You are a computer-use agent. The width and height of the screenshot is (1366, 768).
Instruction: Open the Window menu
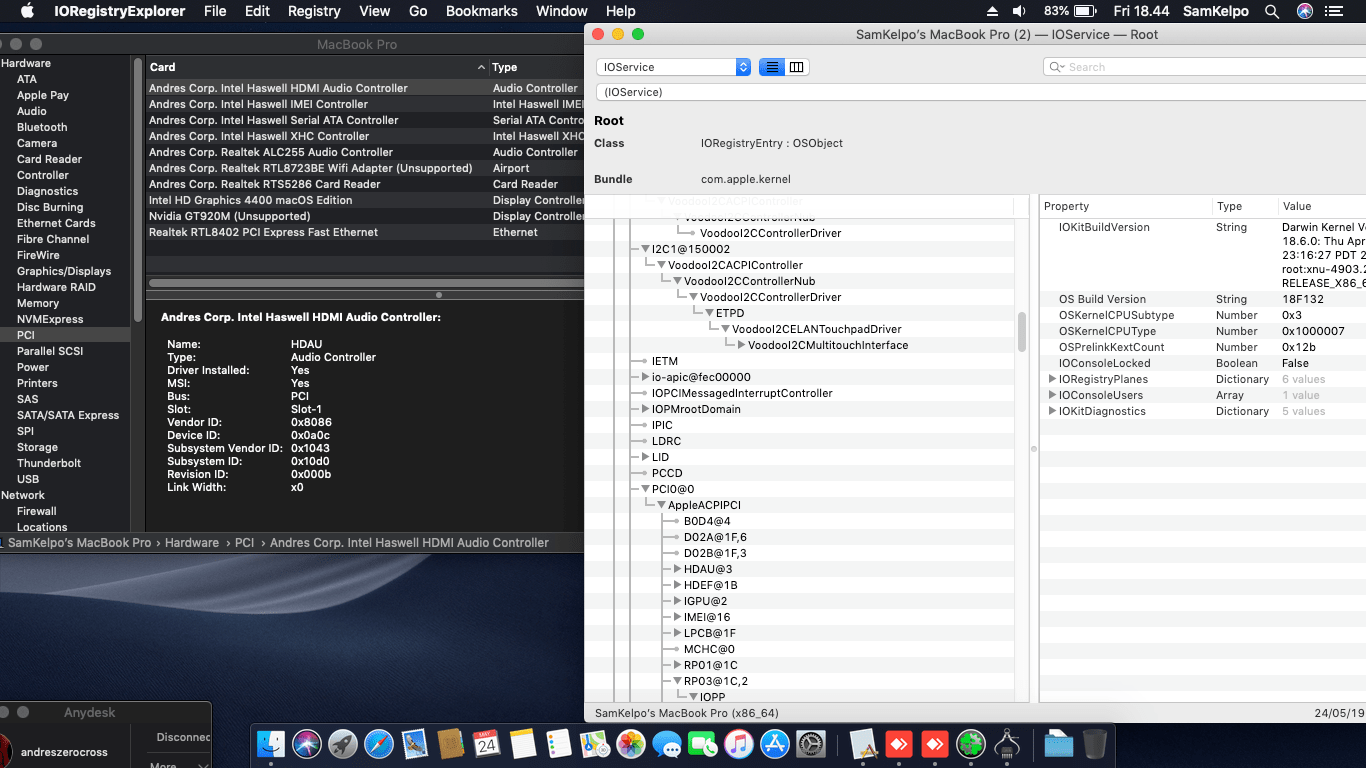(562, 11)
